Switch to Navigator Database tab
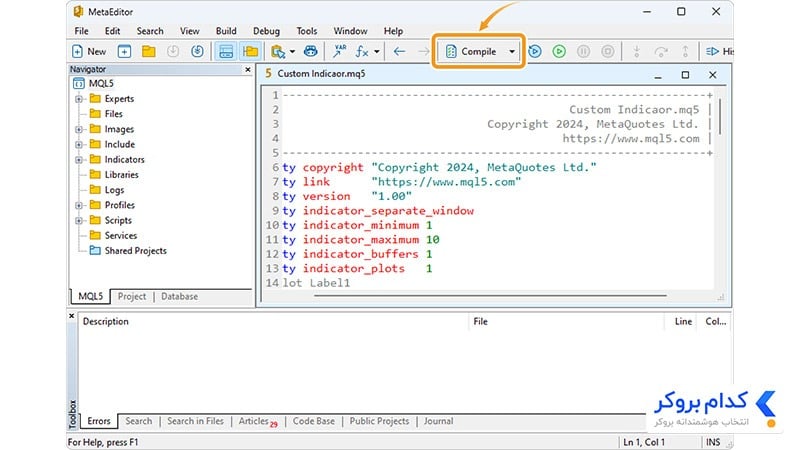 click(x=180, y=296)
